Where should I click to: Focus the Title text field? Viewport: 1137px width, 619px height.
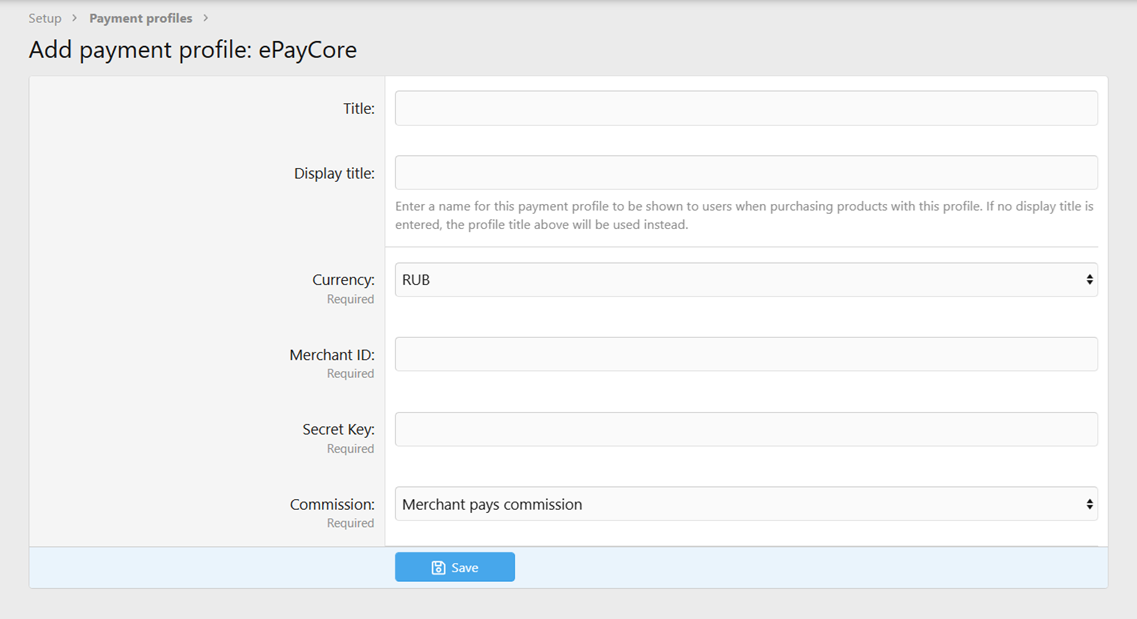pyautogui.click(x=746, y=108)
